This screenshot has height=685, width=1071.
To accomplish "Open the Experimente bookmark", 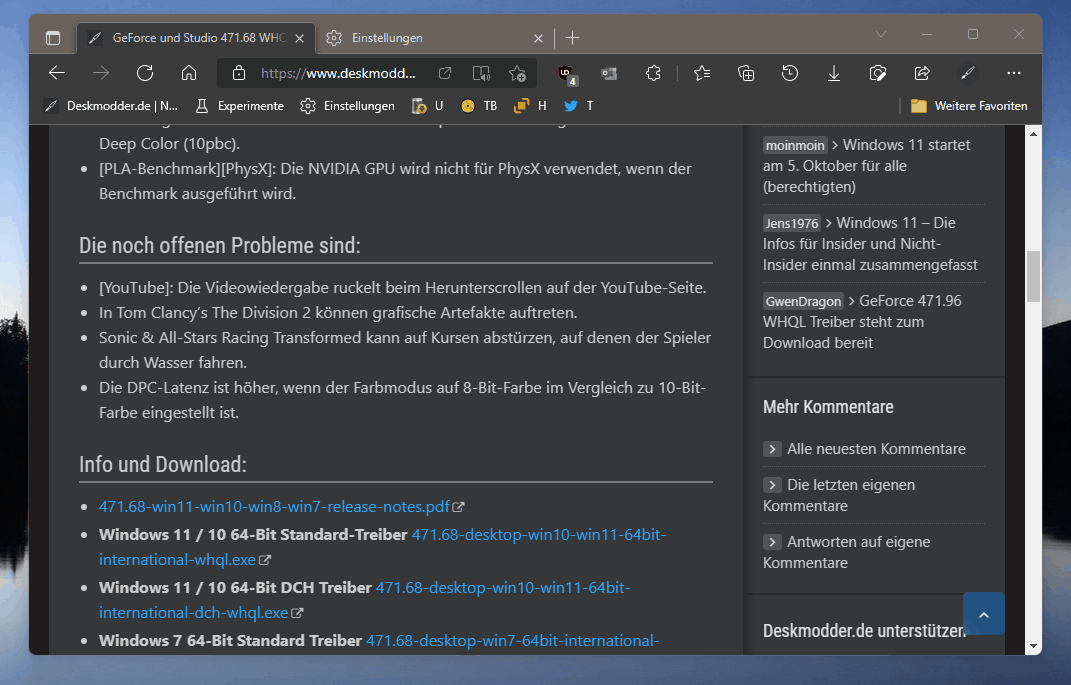I will coord(240,106).
